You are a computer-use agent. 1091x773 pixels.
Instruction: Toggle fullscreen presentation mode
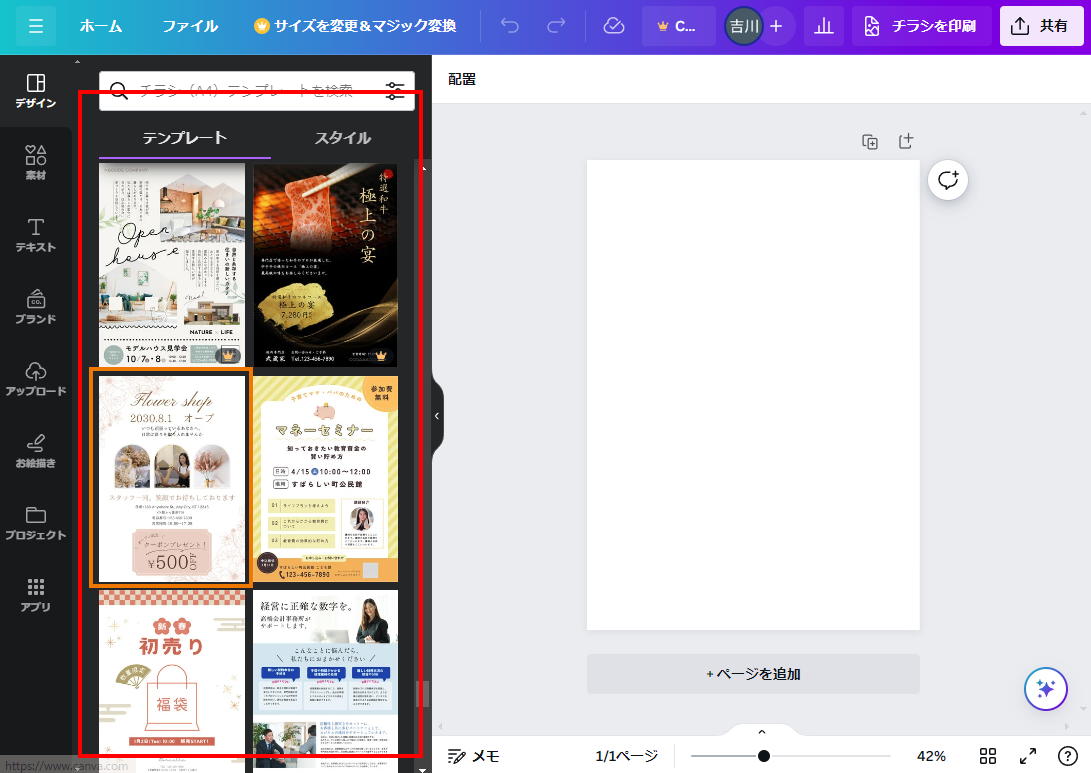pos(1028,756)
